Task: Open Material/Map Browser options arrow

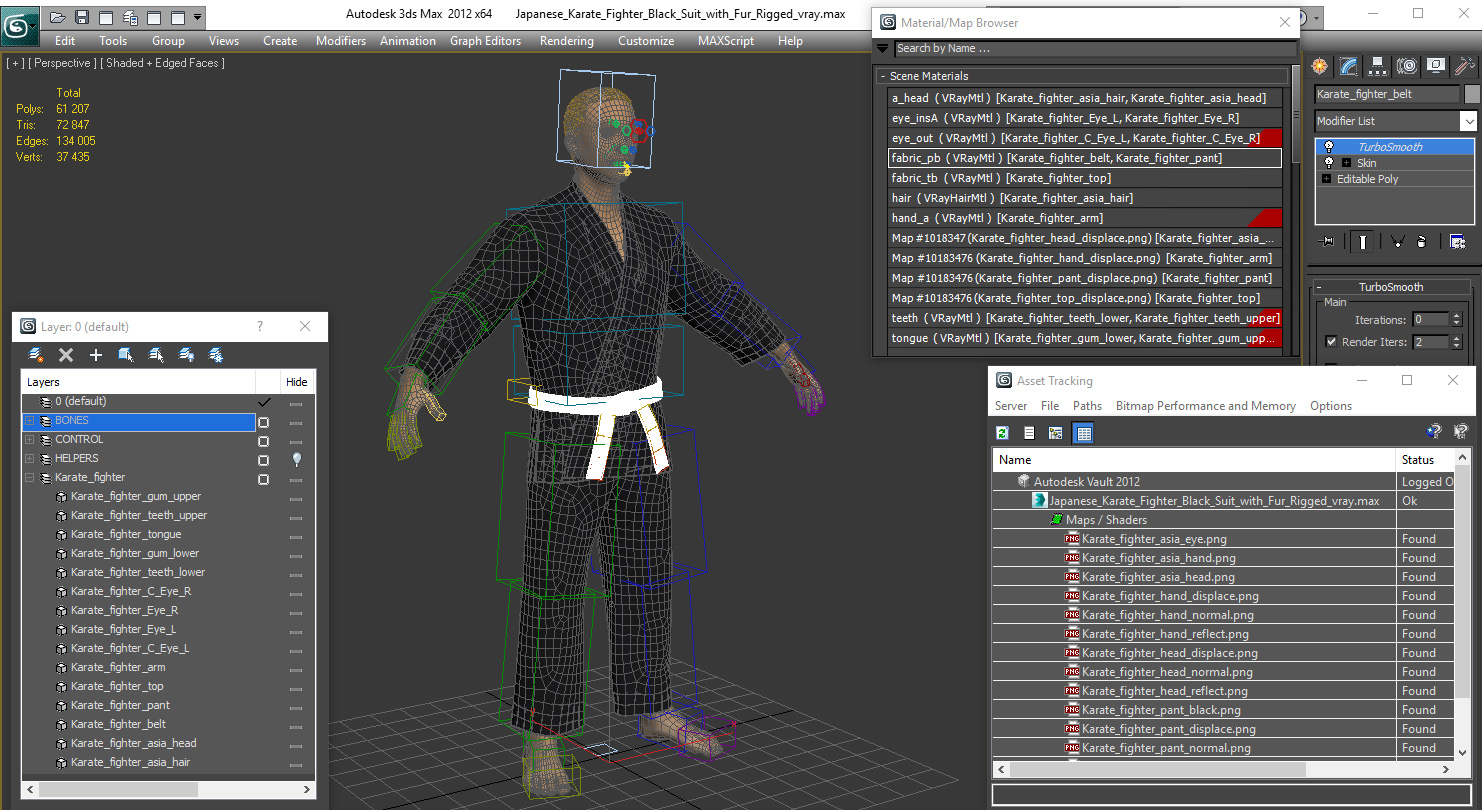Action: [883, 48]
